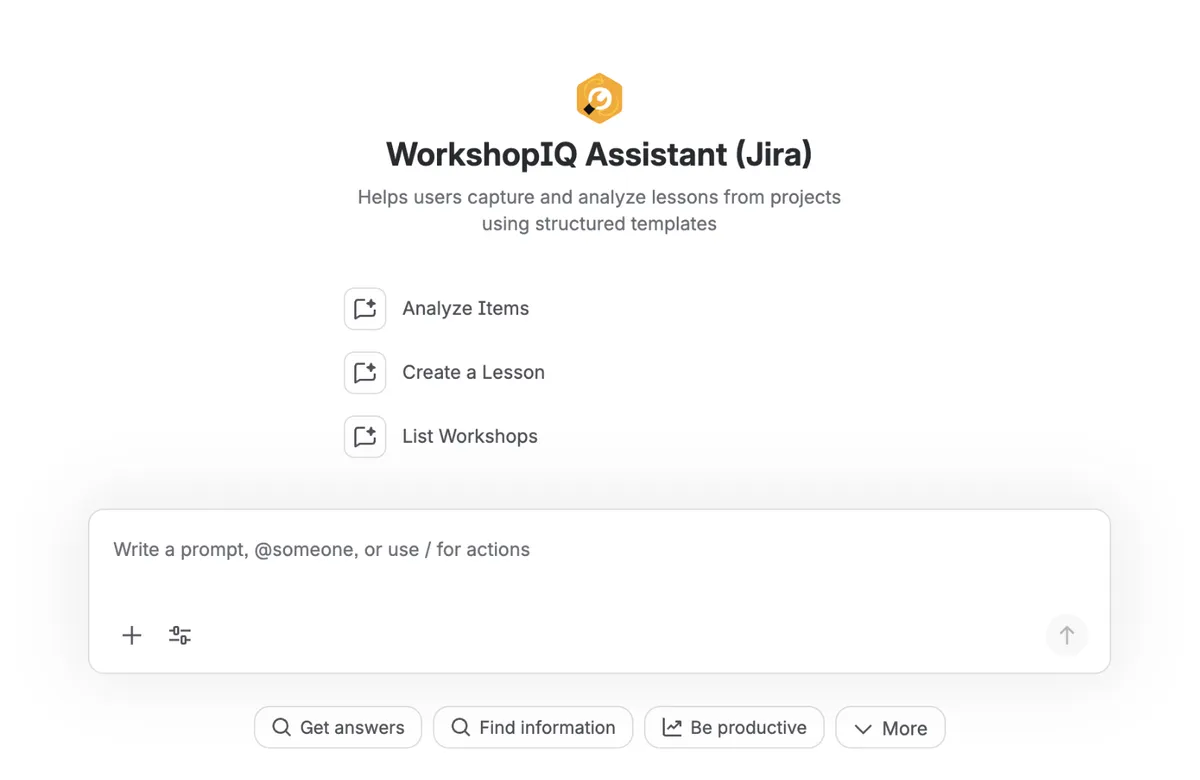Add an attachment with the plus icon
The width and height of the screenshot is (1200, 780).
[x=132, y=635]
